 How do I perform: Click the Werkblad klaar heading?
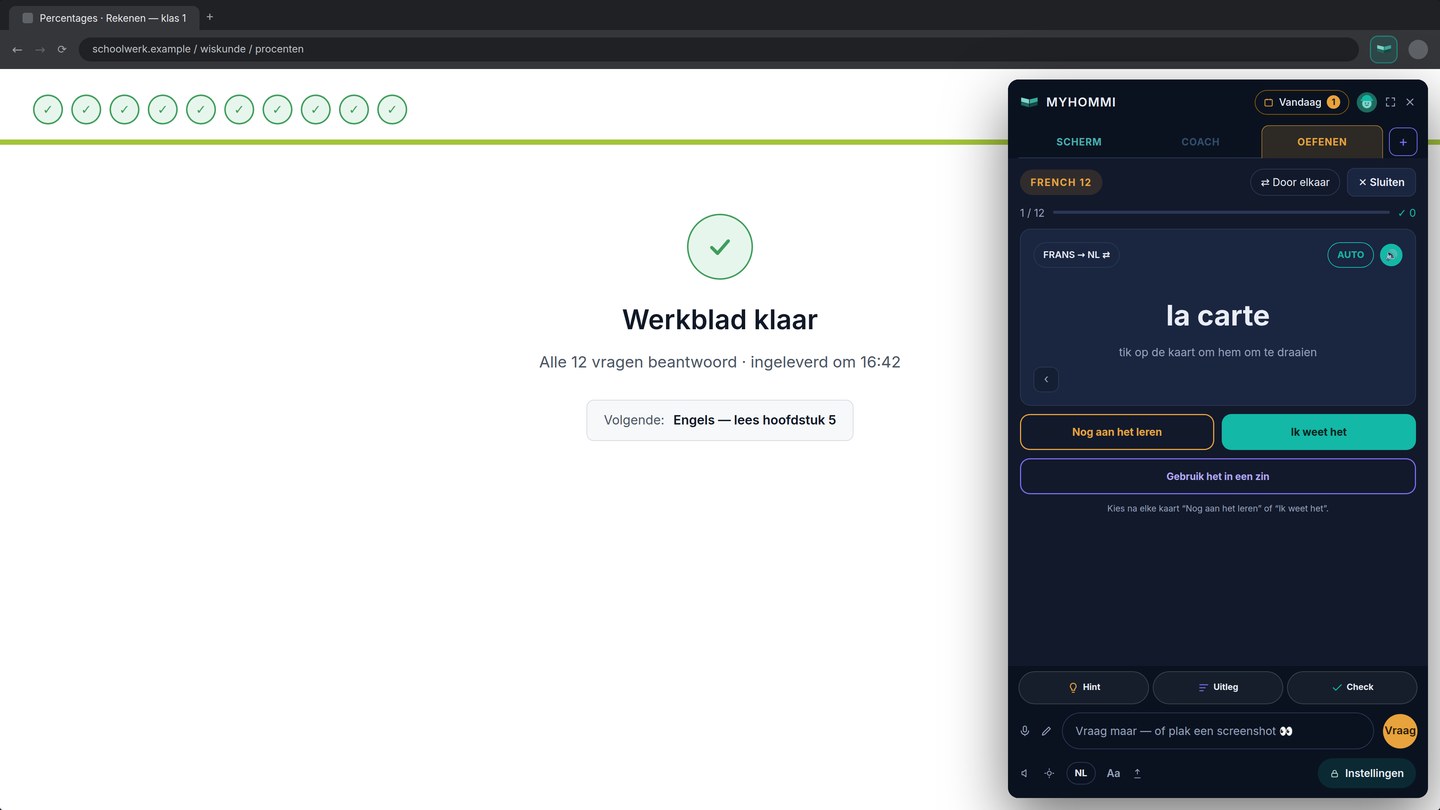[x=720, y=319]
